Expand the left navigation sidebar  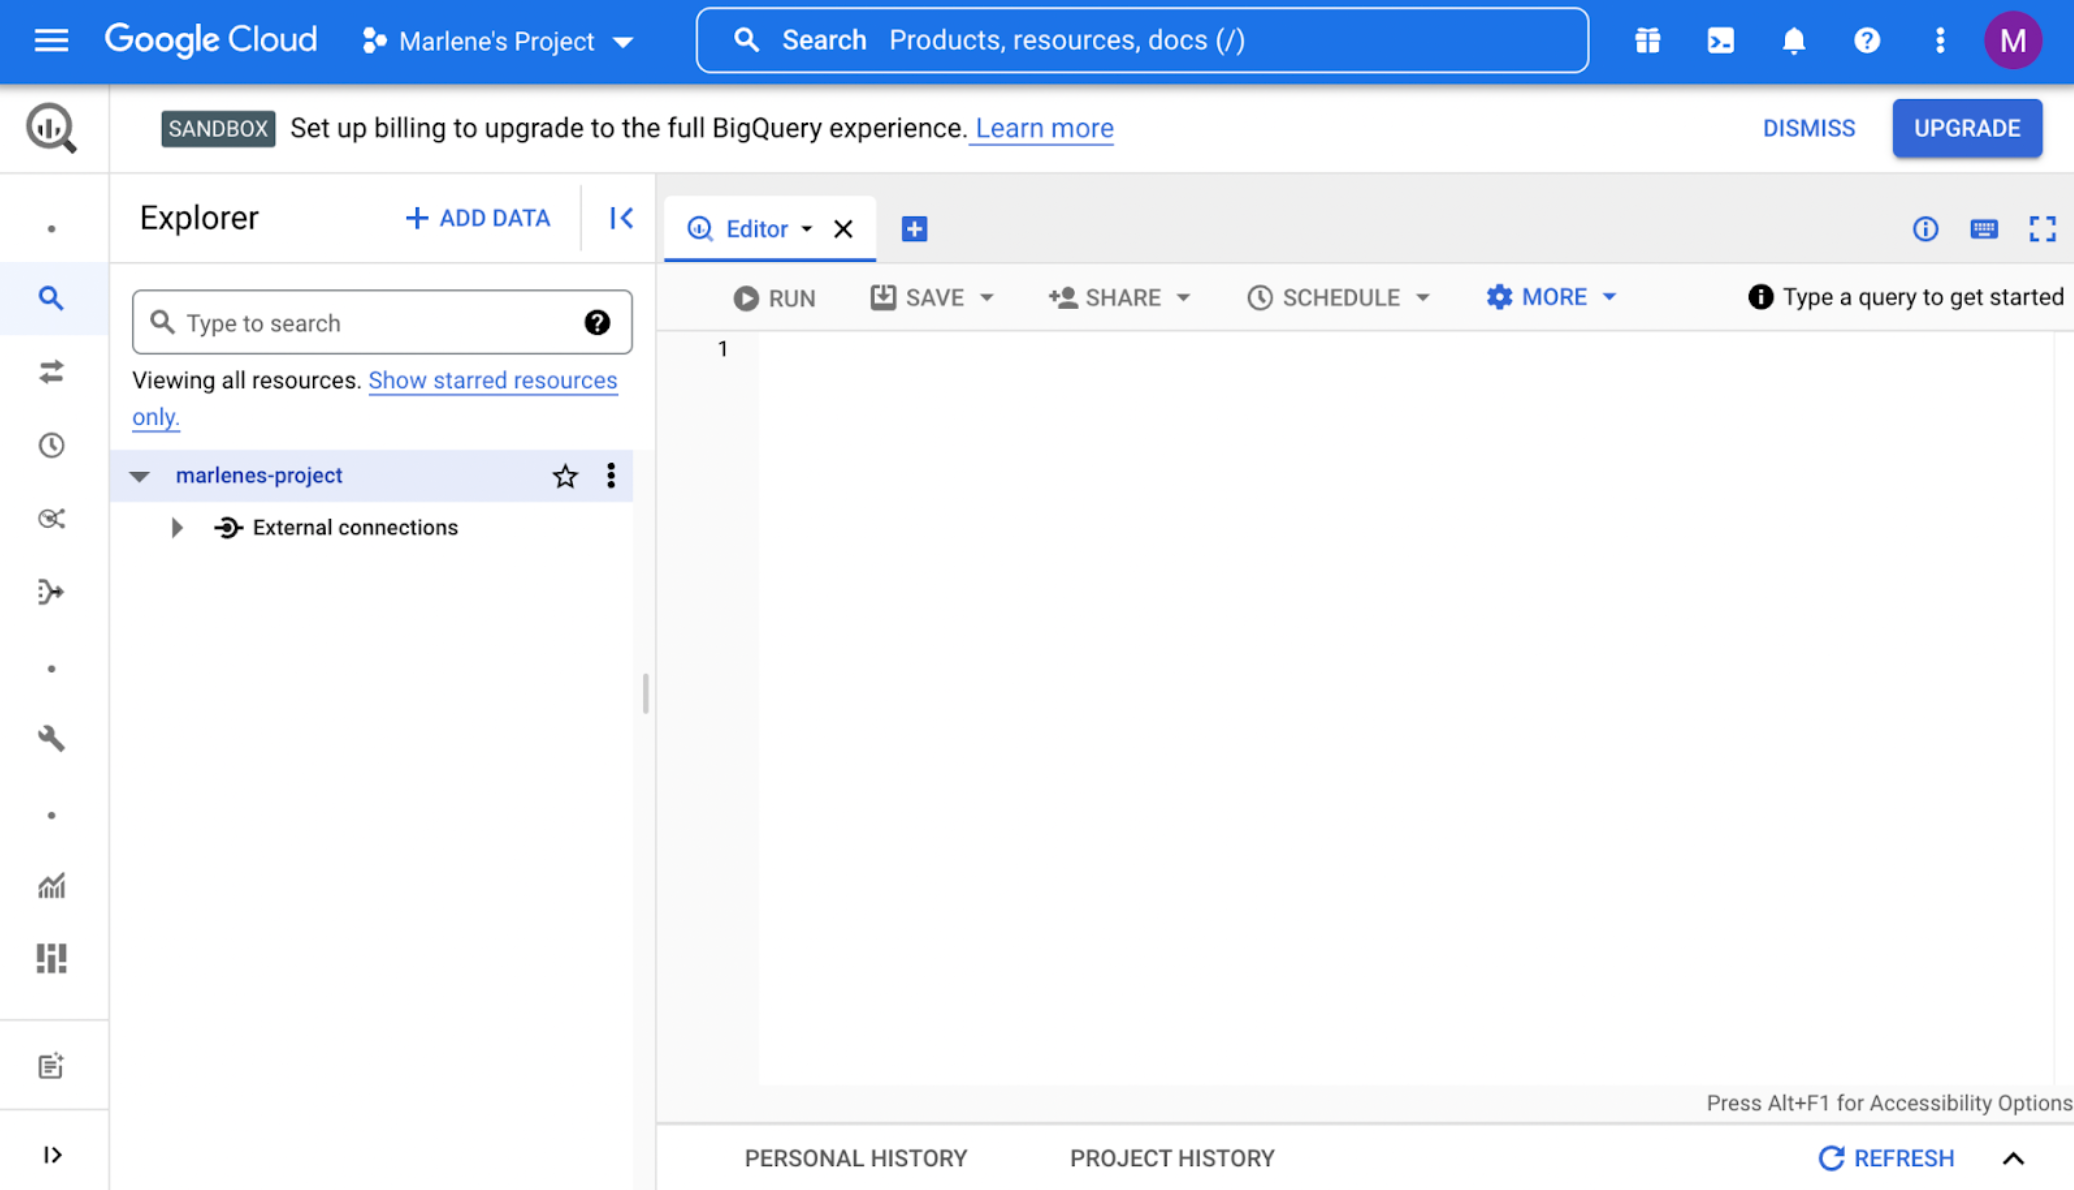point(52,1155)
